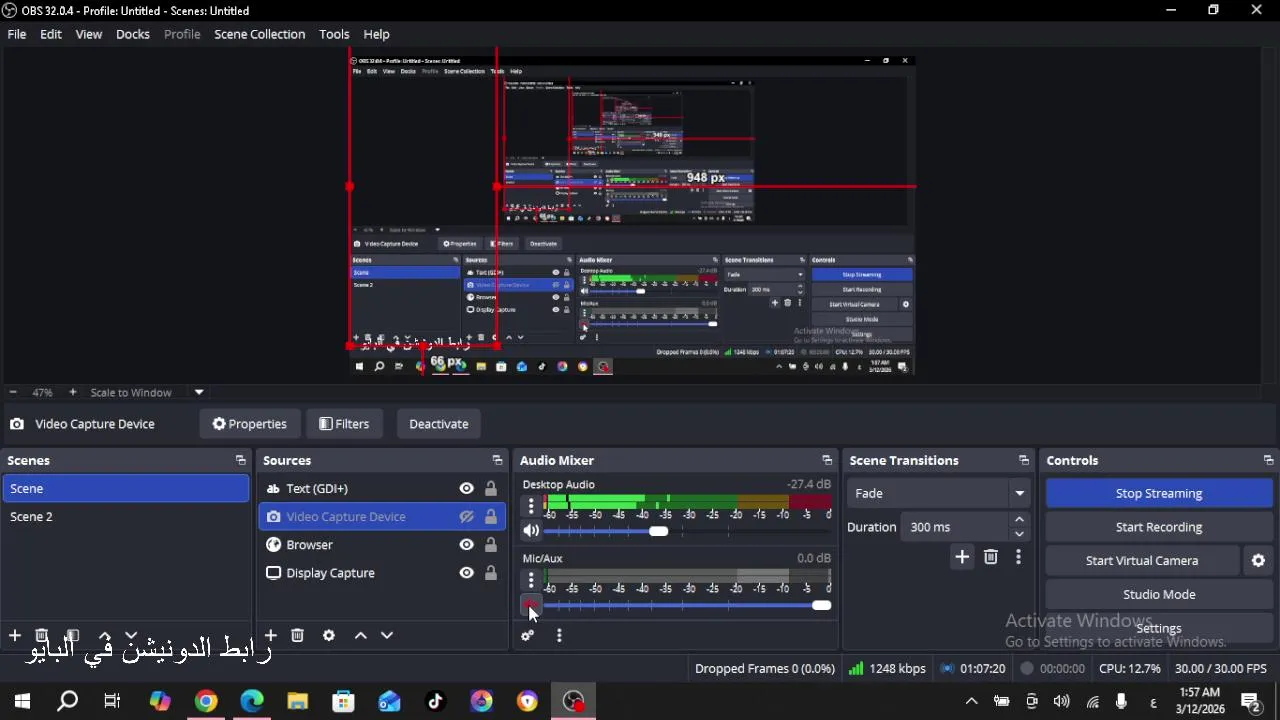Hide the Display Capture source
This screenshot has height=720, width=1280.
466,573
